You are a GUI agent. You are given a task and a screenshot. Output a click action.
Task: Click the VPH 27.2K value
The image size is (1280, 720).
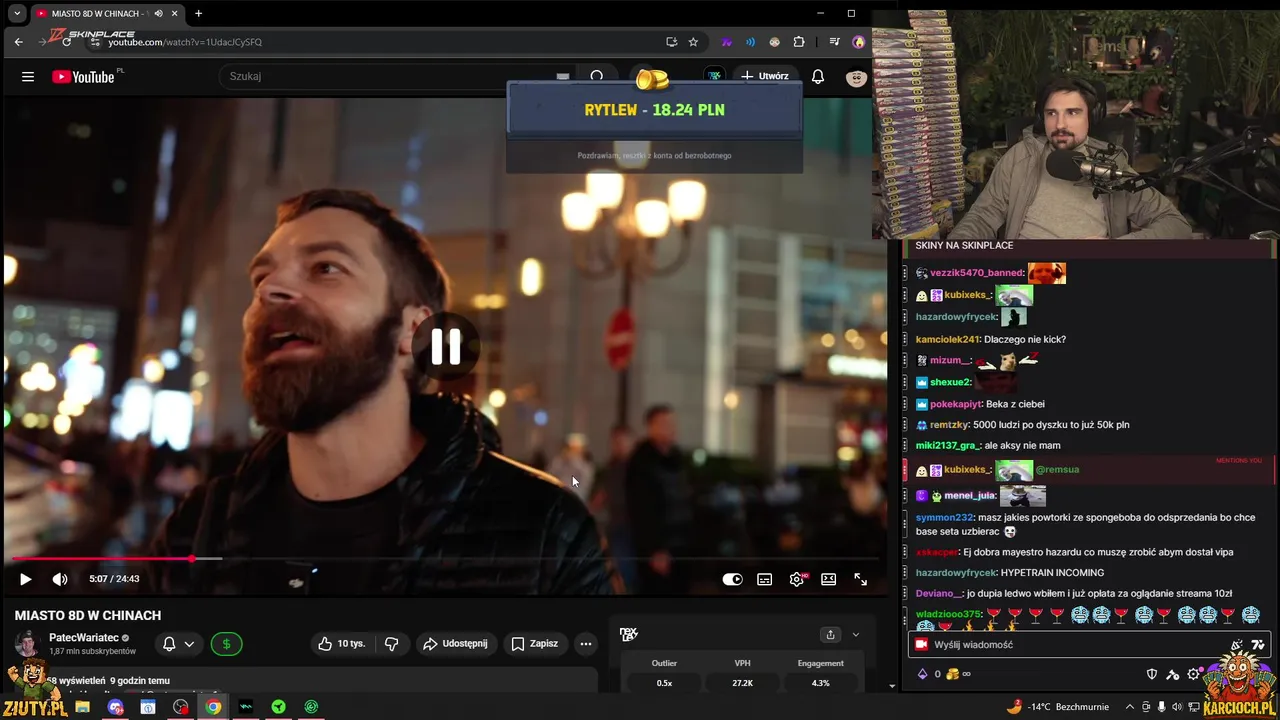[x=742, y=683]
